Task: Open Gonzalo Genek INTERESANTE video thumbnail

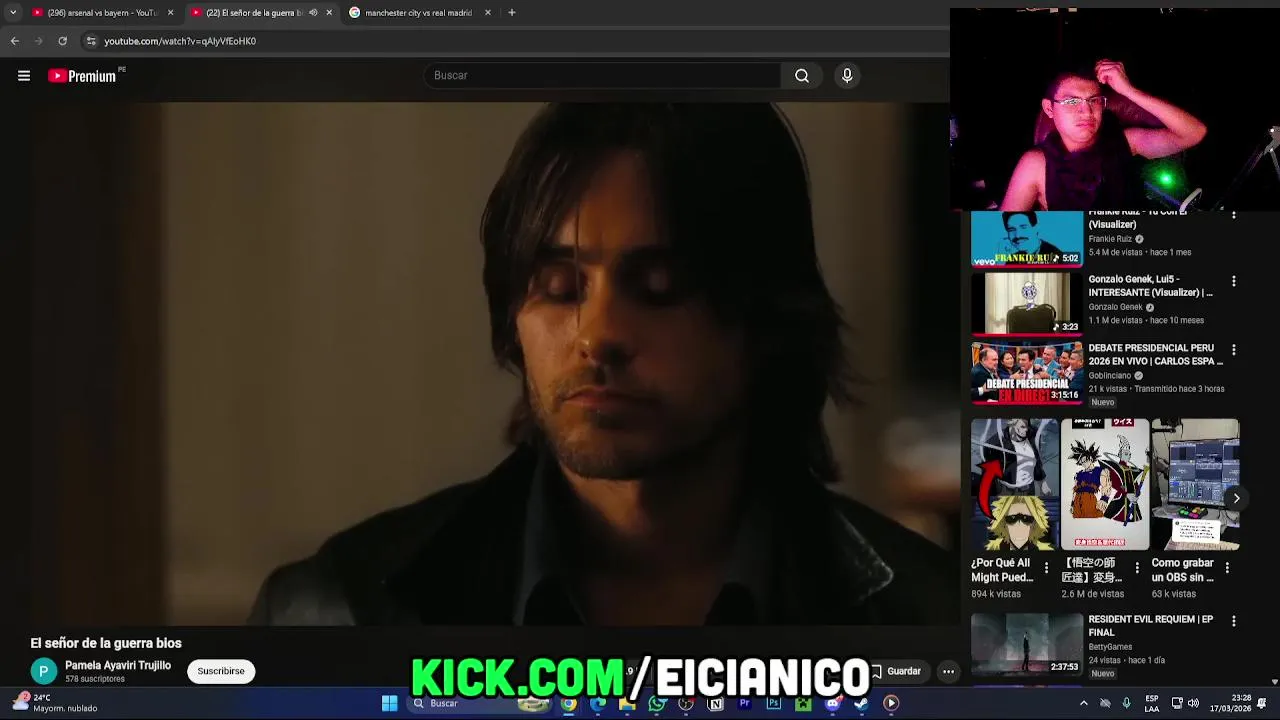Action: pos(1027,304)
